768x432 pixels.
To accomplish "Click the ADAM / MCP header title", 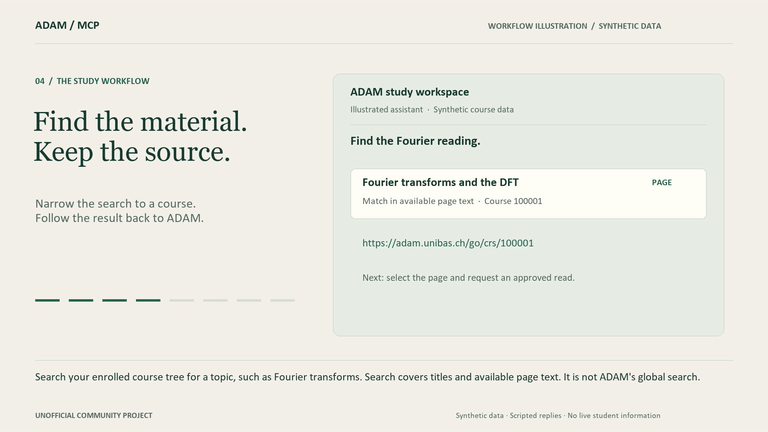I will pyautogui.click(x=67, y=25).
